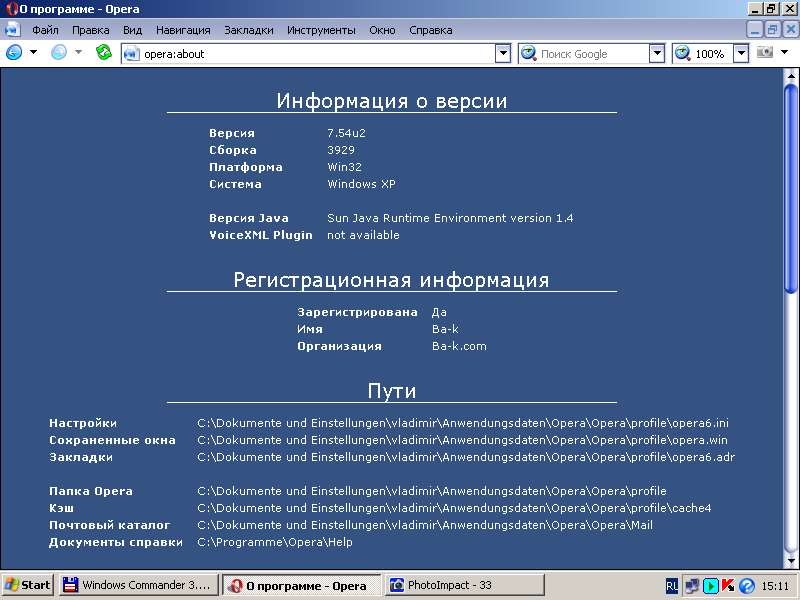800x600 pixels.
Task: Click the red K antivirus tray icon
Action: coord(728,586)
